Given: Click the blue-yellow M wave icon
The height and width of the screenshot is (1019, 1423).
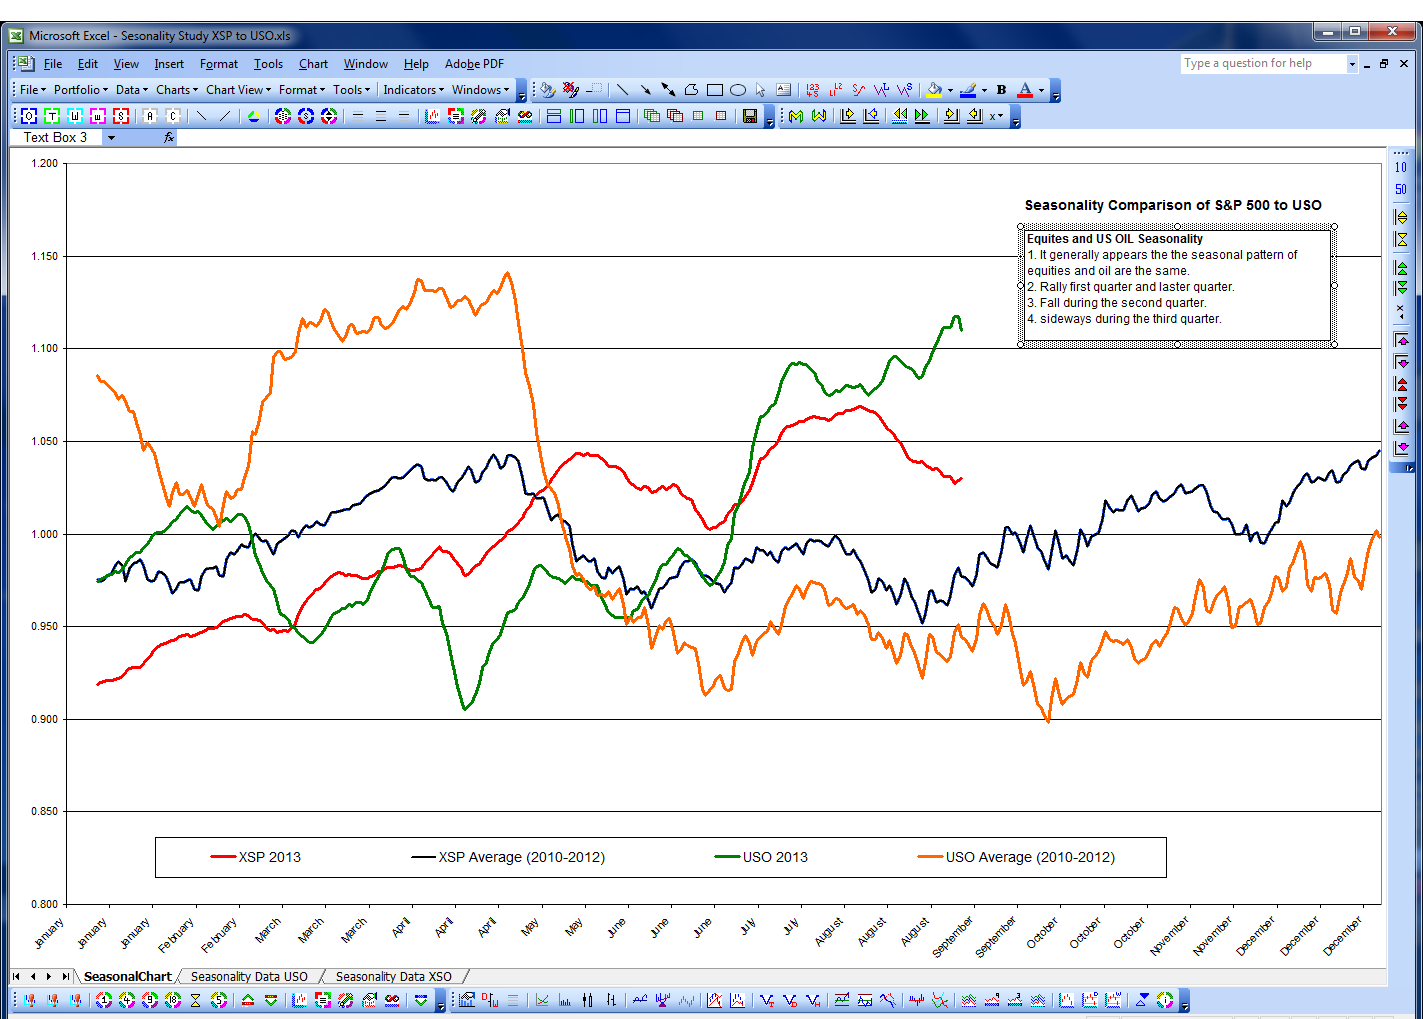Looking at the screenshot, I should point(796,116).
